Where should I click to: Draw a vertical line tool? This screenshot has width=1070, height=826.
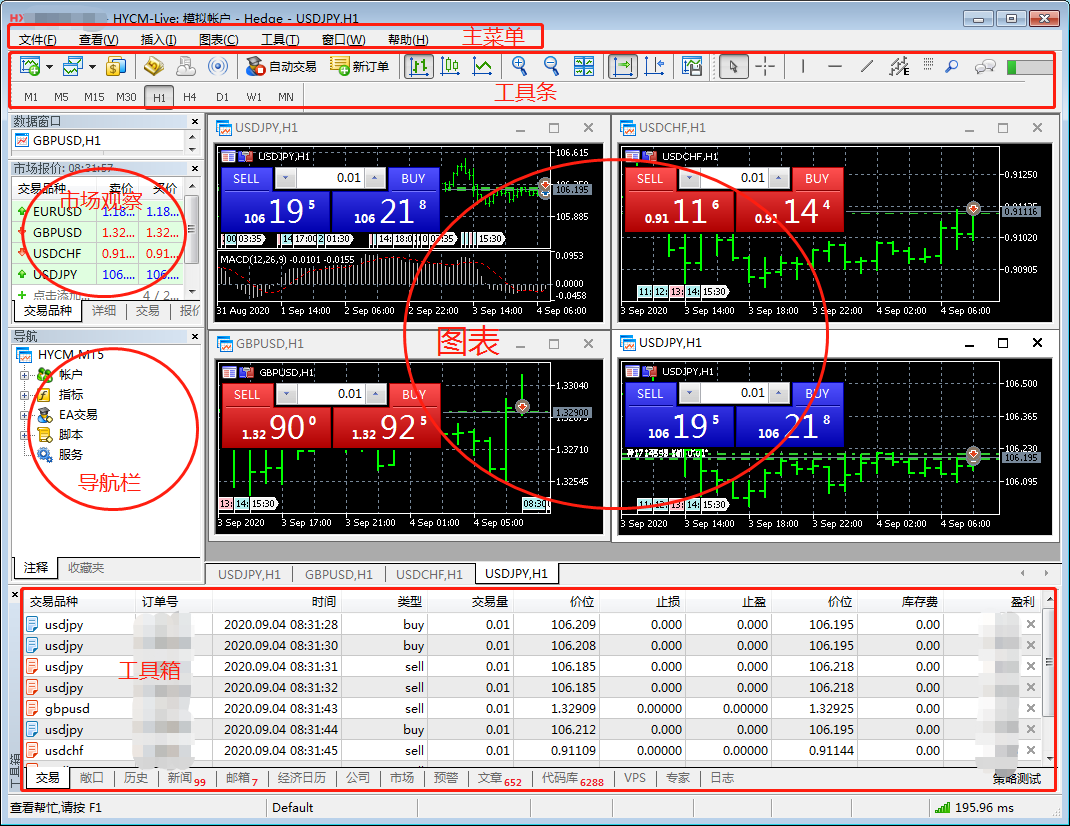(803, 66)
